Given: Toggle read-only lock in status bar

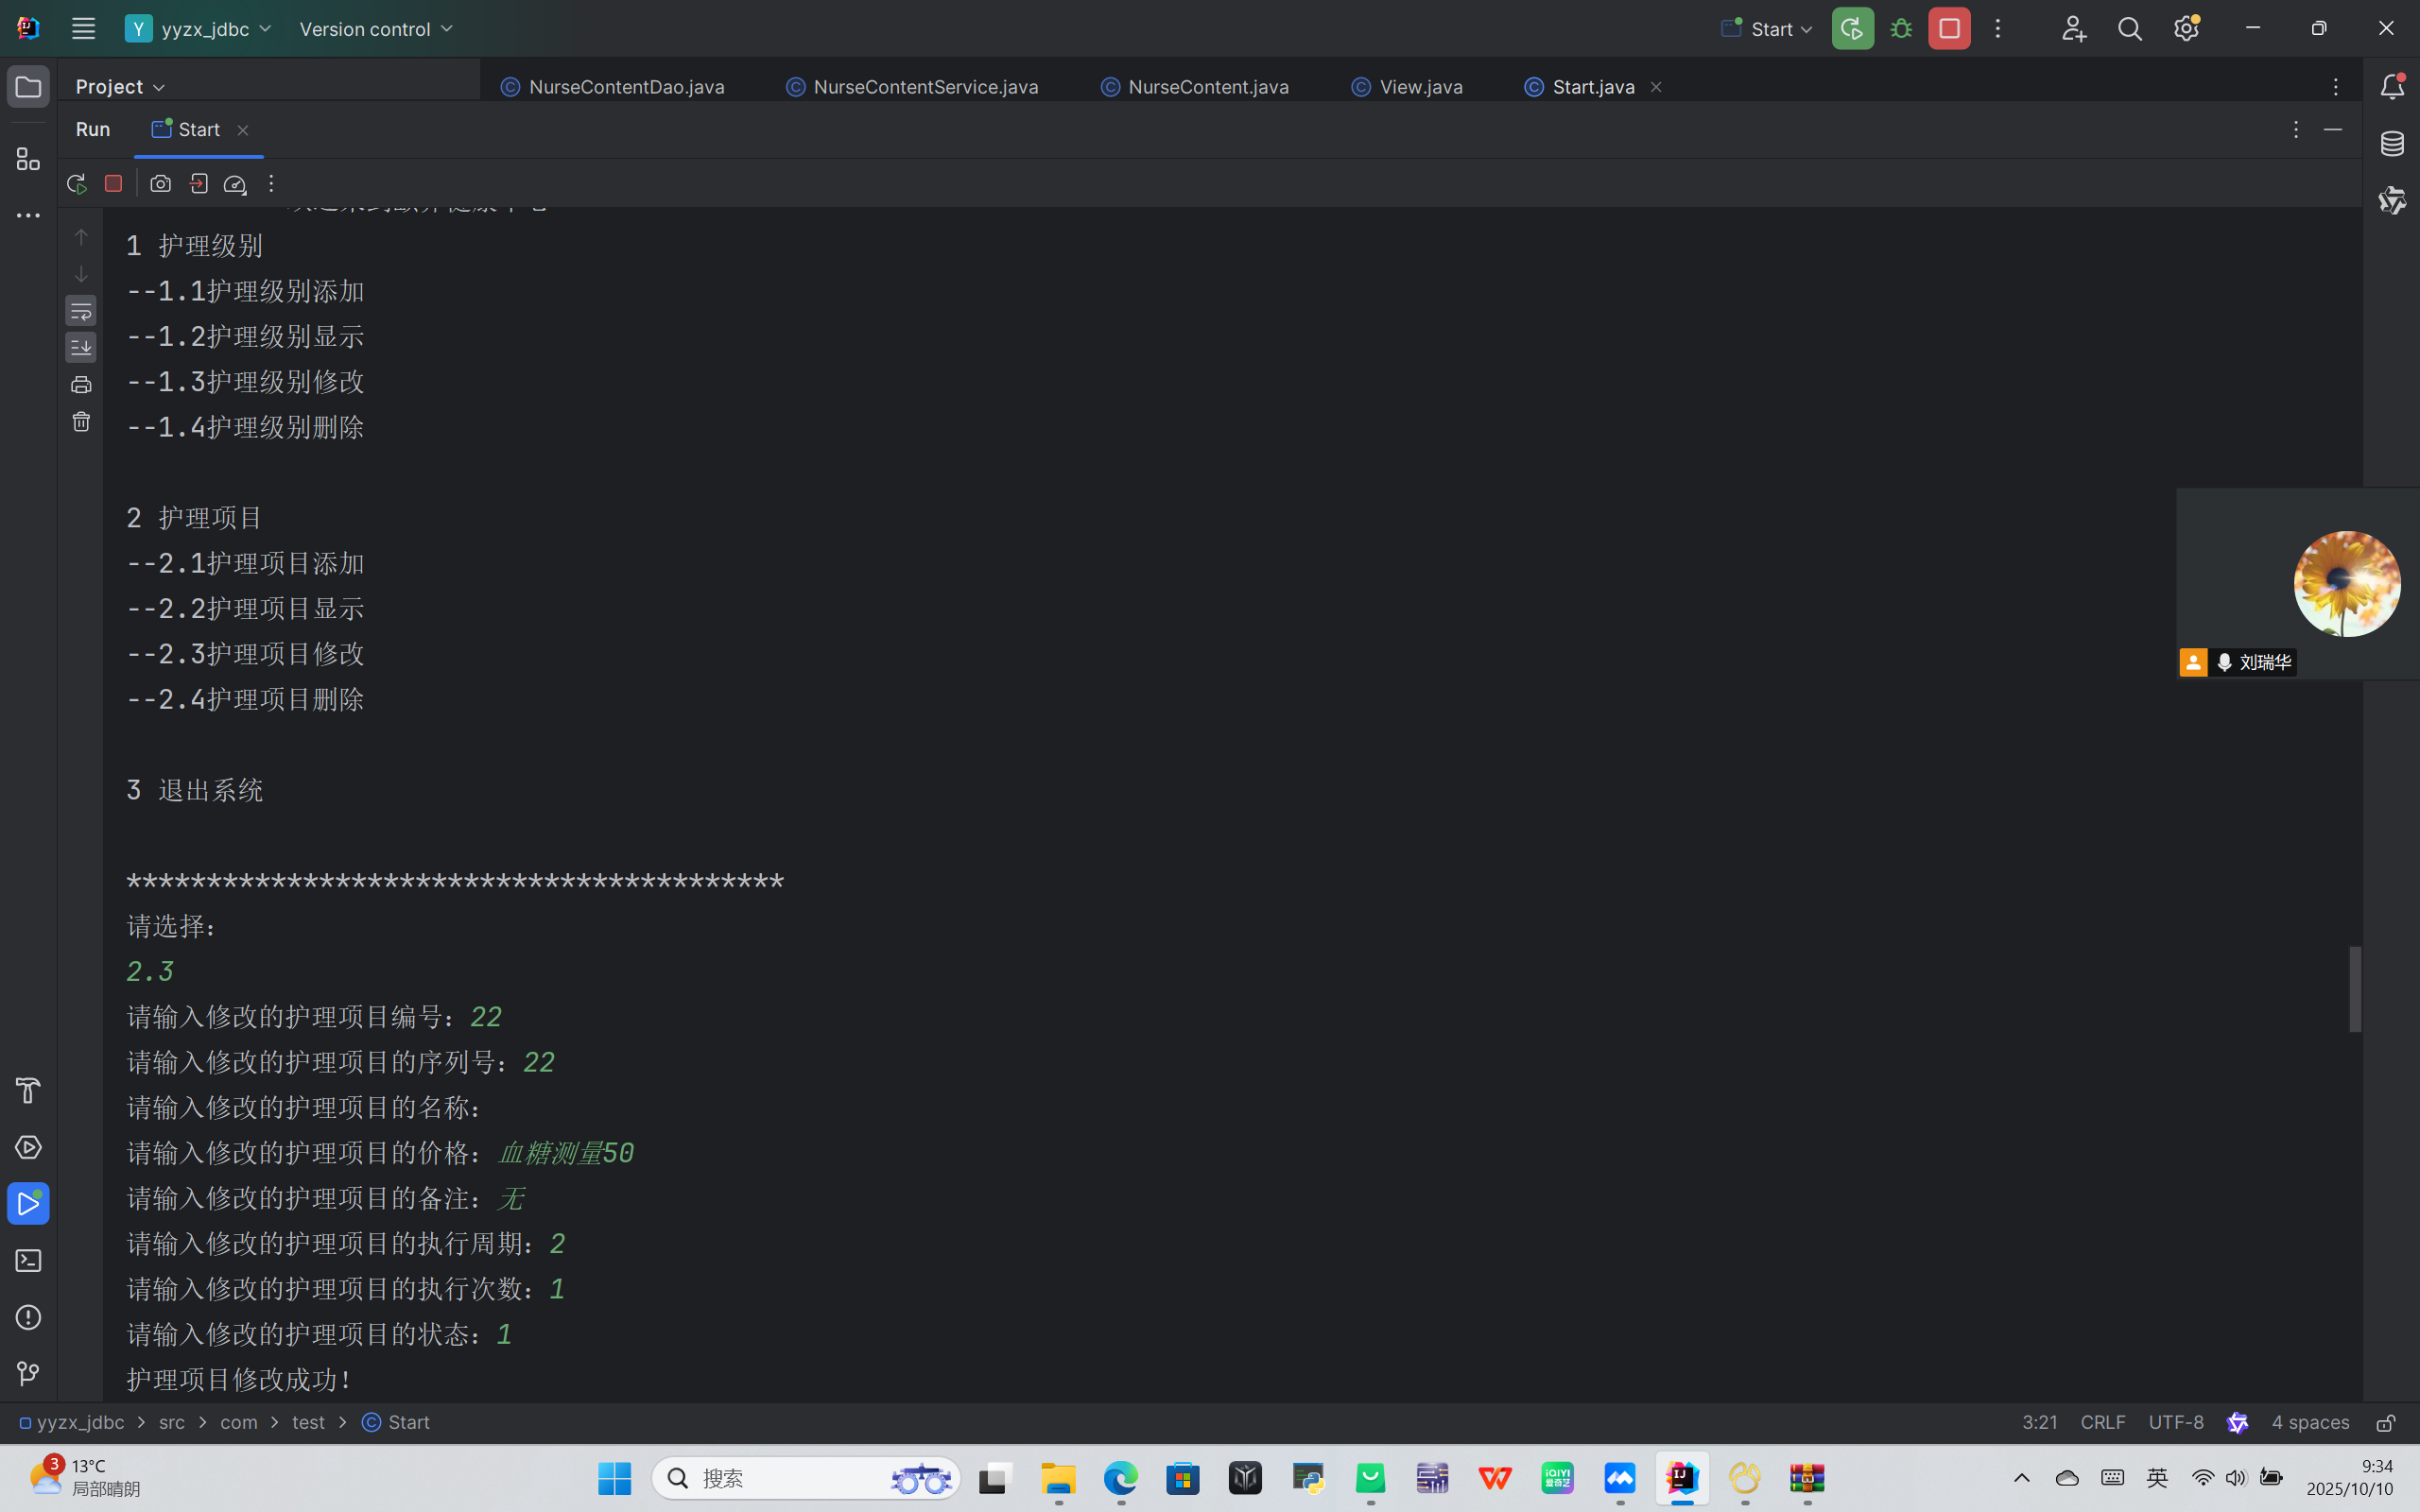Looking at the screenshot, I should point(2386,1423).
